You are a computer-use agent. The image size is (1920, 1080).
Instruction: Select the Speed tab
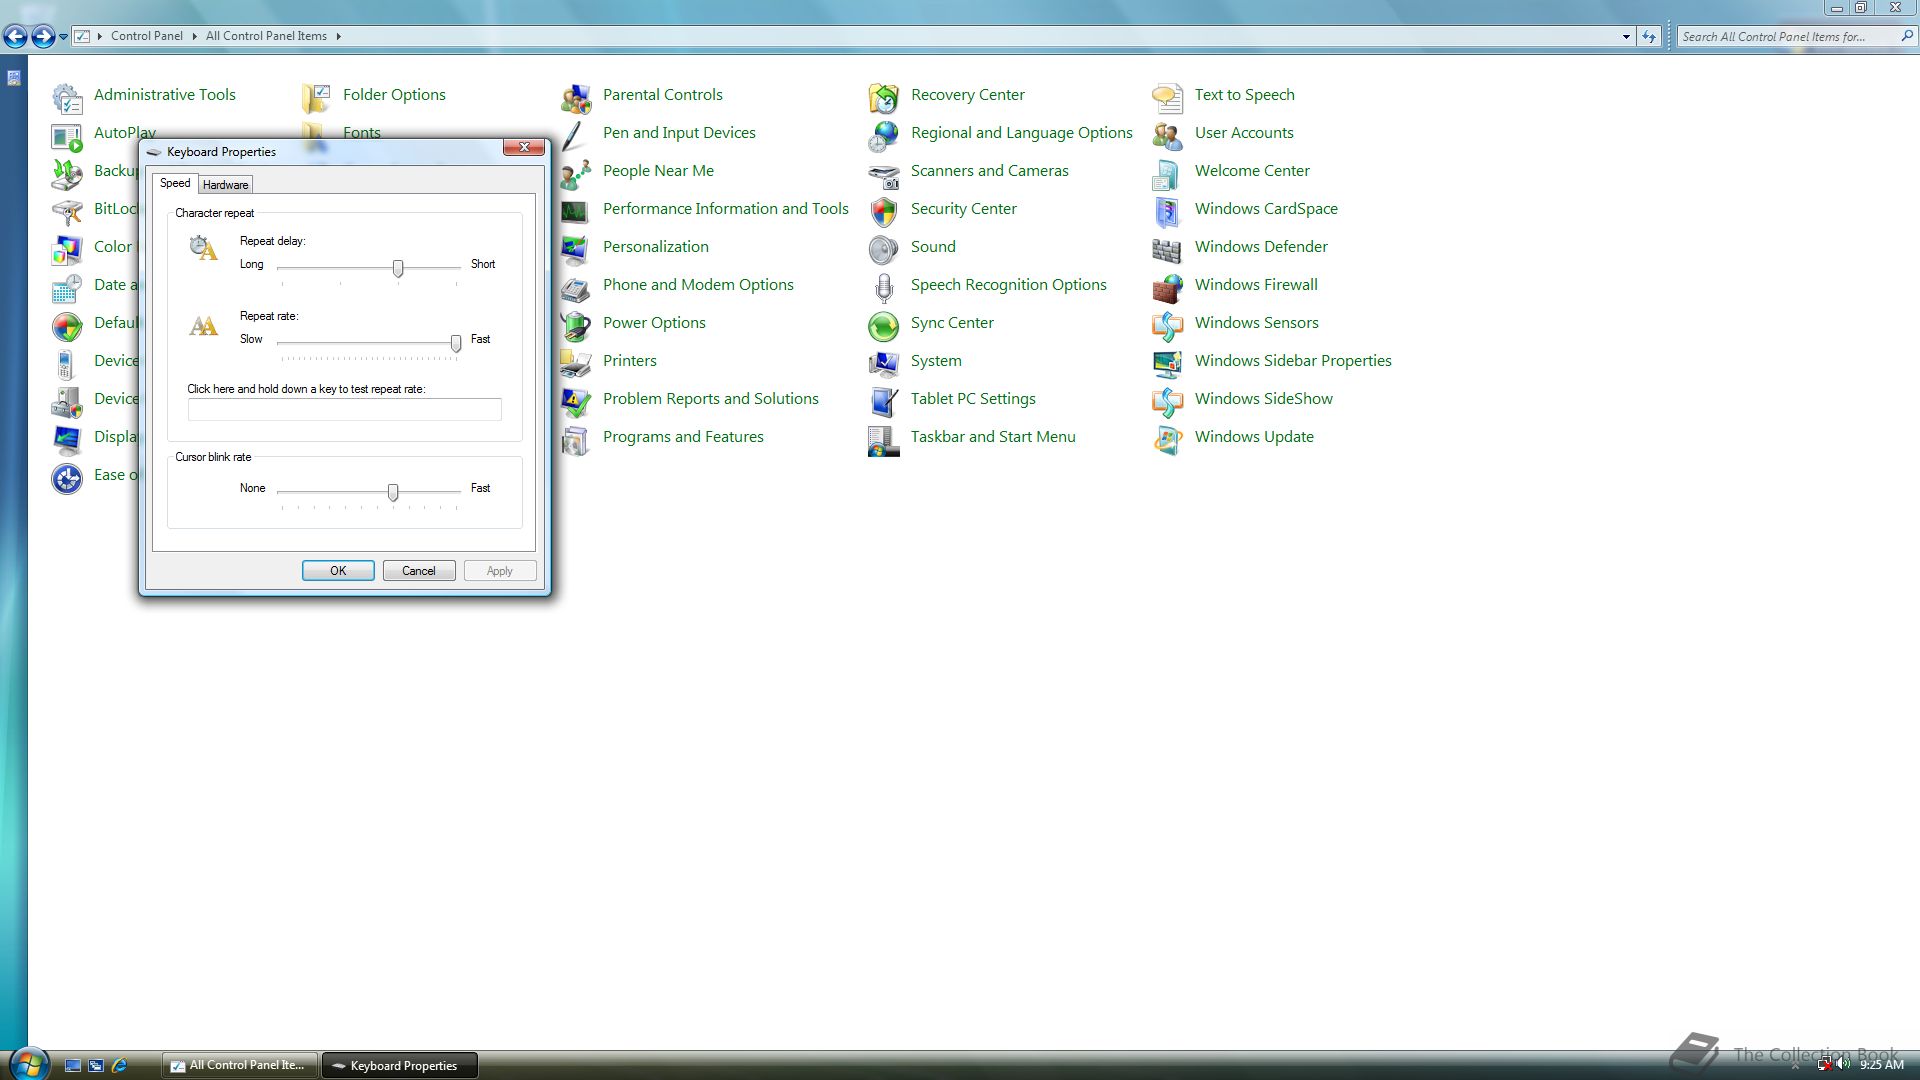point(175,183)
